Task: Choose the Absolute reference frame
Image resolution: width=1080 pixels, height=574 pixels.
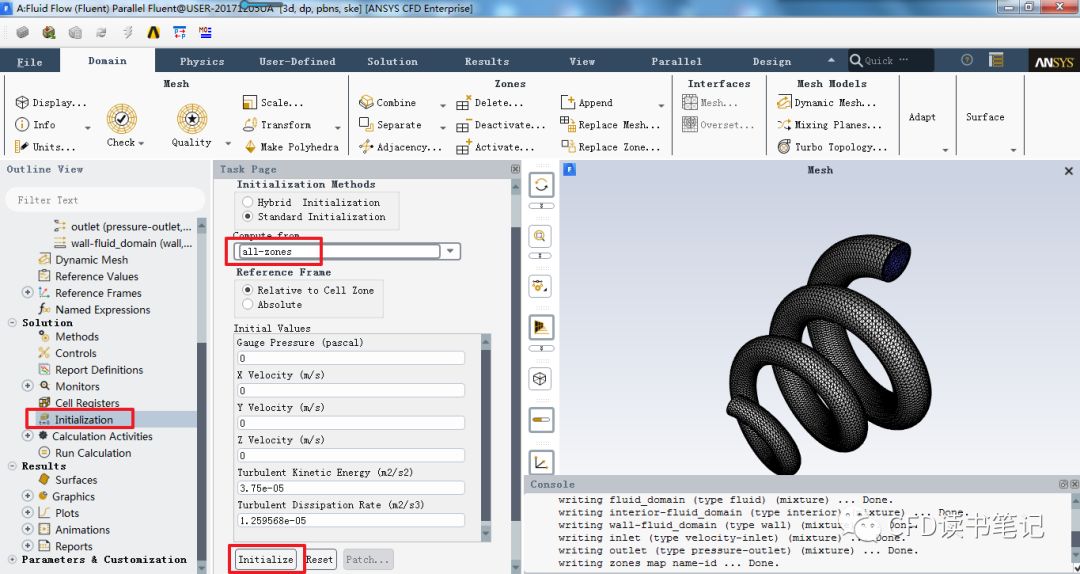Action: [x=247, y=305]
